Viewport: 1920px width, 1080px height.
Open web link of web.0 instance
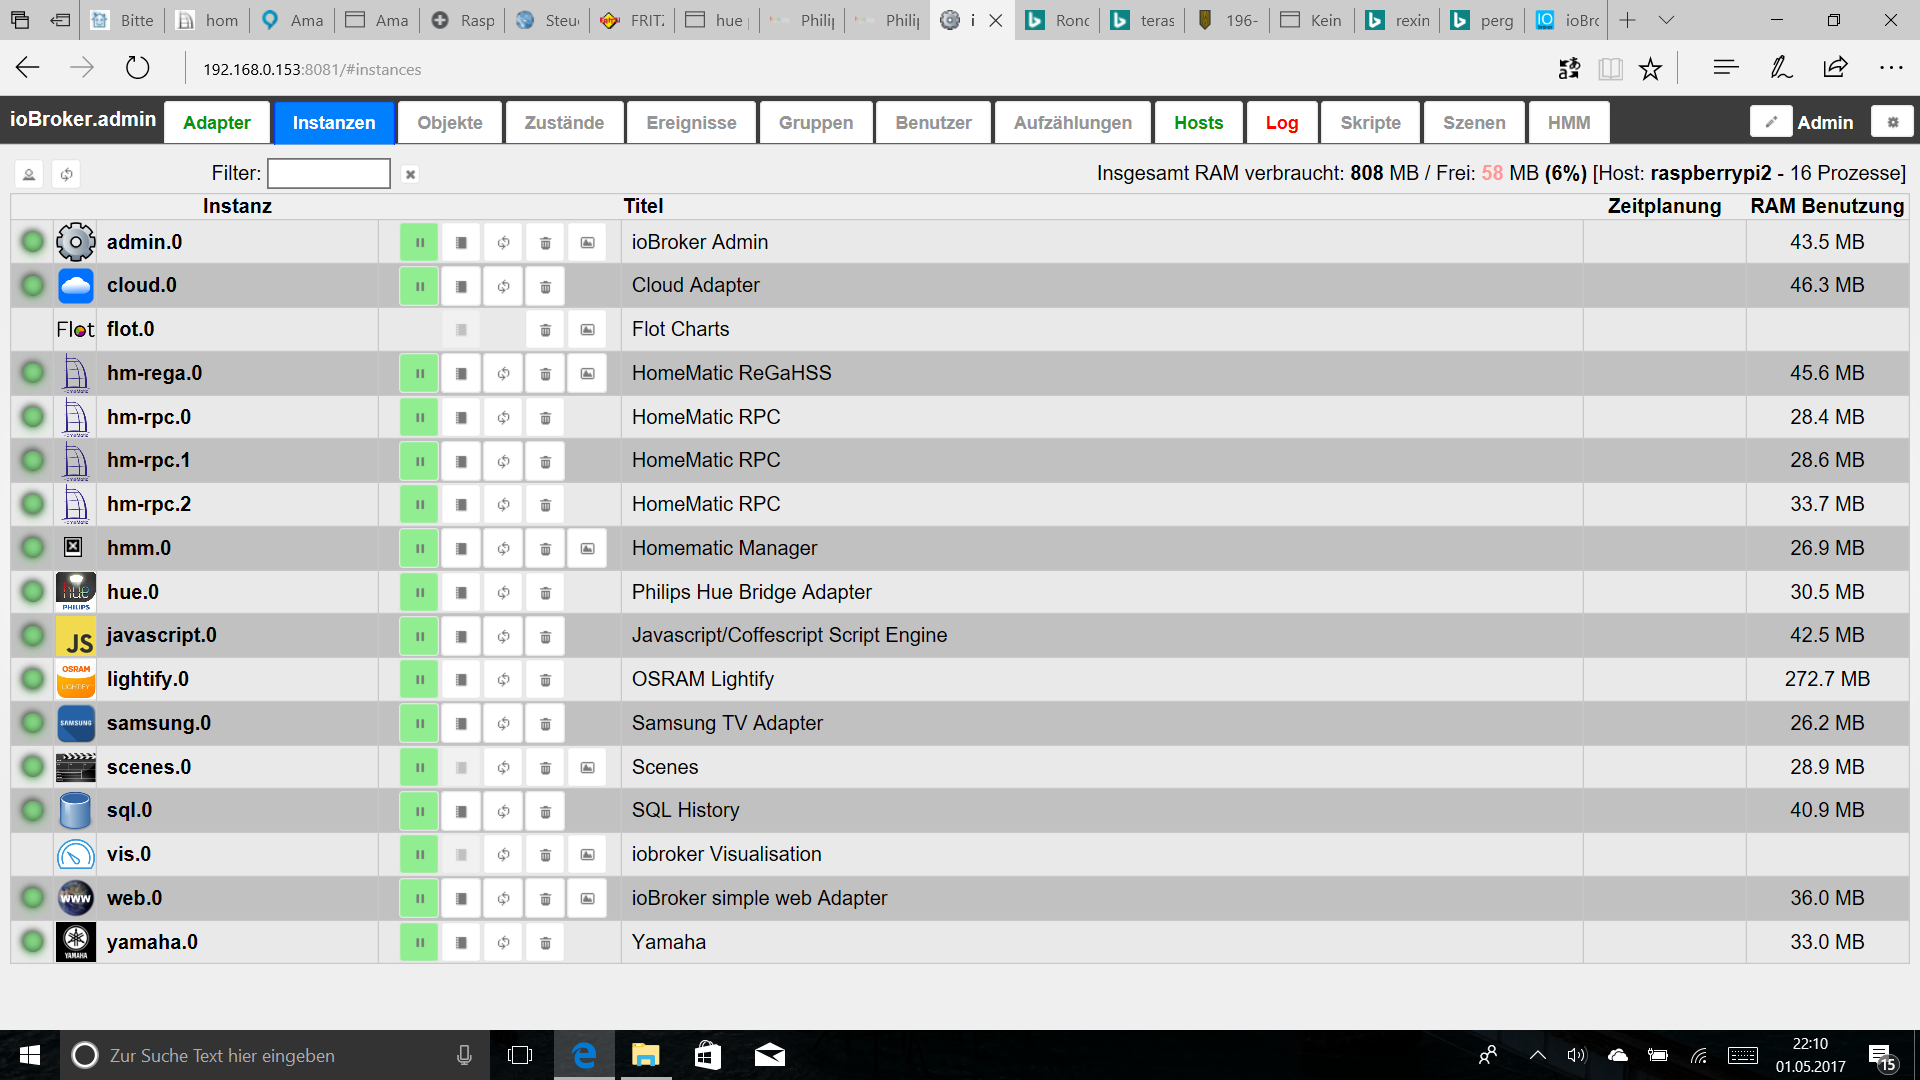click(x=587, y=899)
